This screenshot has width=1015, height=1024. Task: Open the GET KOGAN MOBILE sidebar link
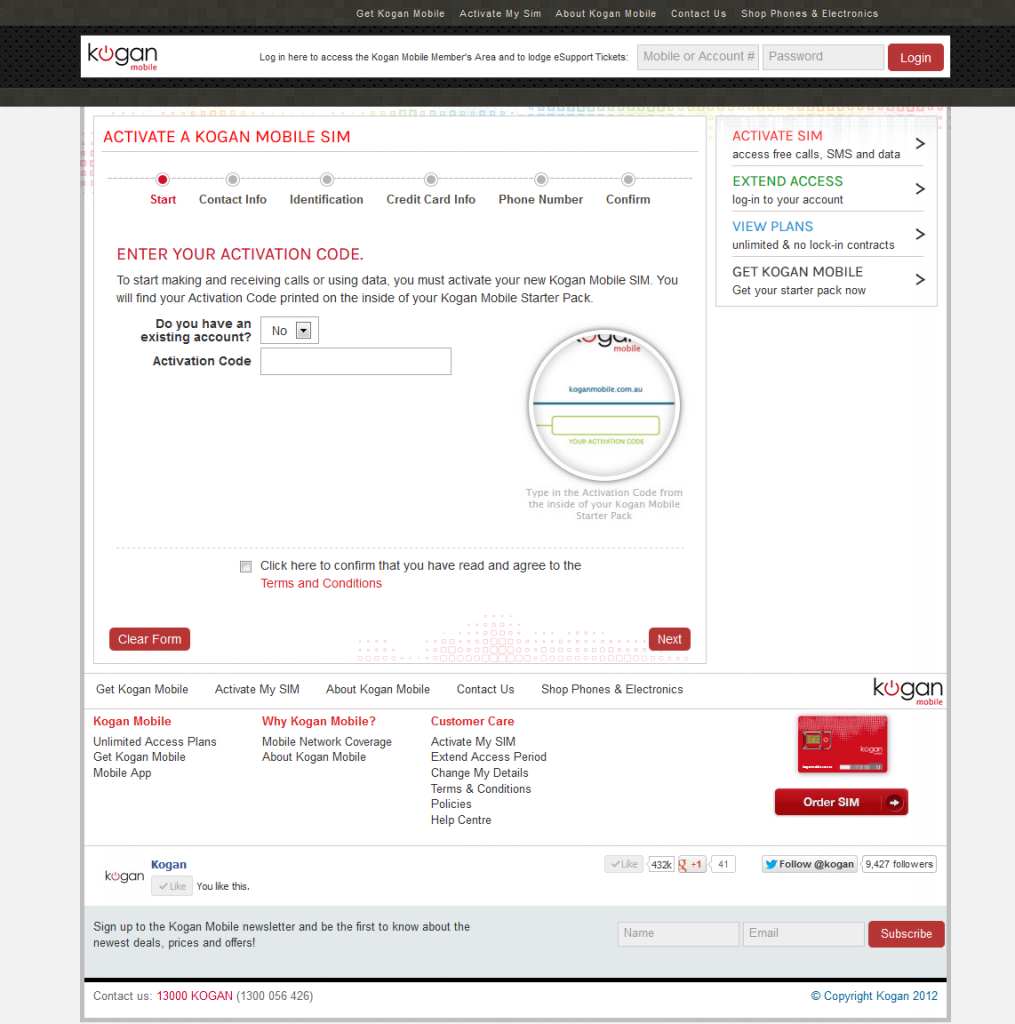point(798,272)
